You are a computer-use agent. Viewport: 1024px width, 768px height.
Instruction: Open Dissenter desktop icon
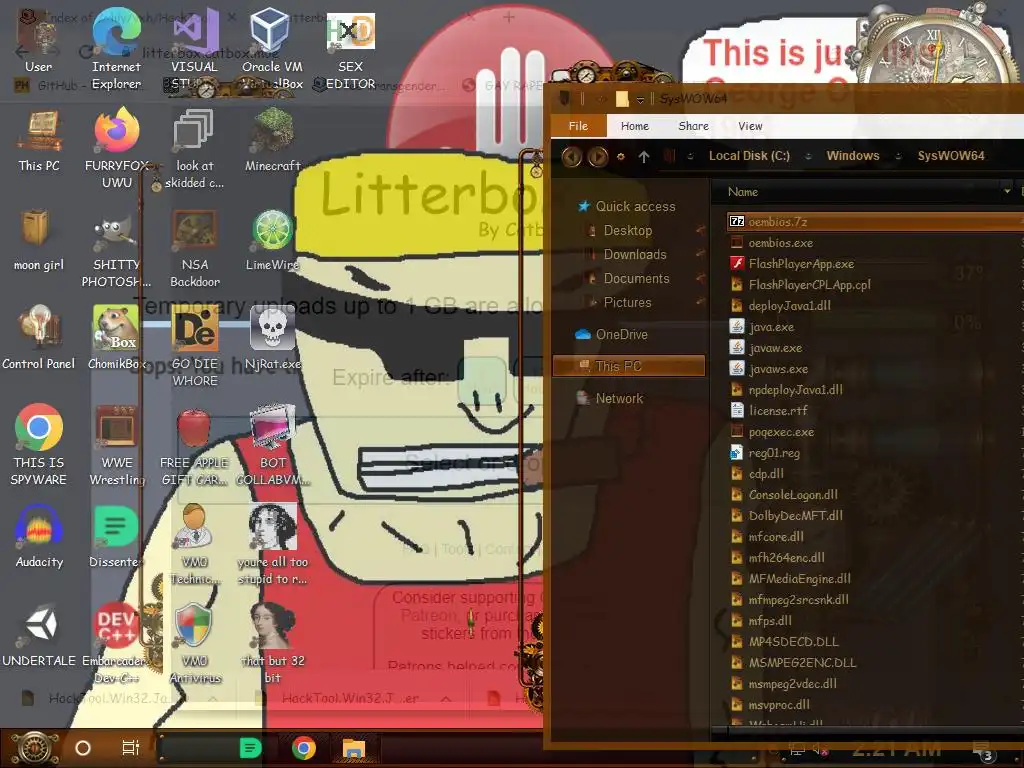(x=116, y=537)
